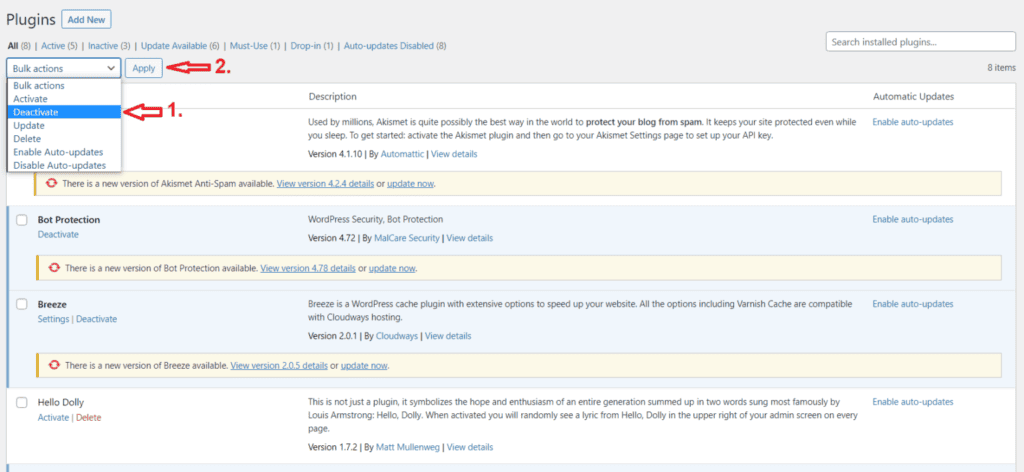Check the Hello Dolly plugin checkbox
The width and height of the screenshot is (1024, 472).
[22, 402]
